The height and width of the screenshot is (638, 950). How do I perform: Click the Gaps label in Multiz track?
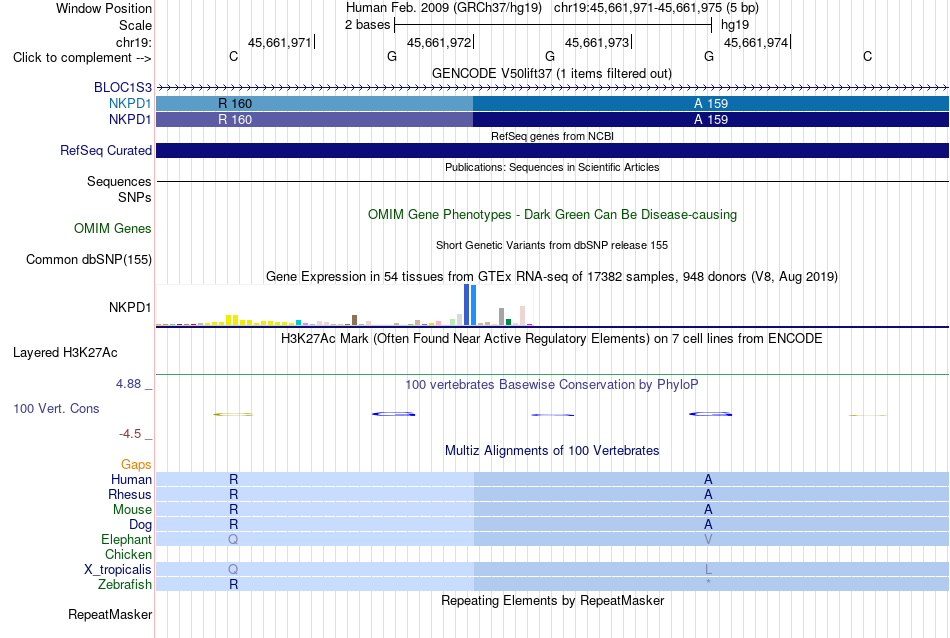click(136, 464)
